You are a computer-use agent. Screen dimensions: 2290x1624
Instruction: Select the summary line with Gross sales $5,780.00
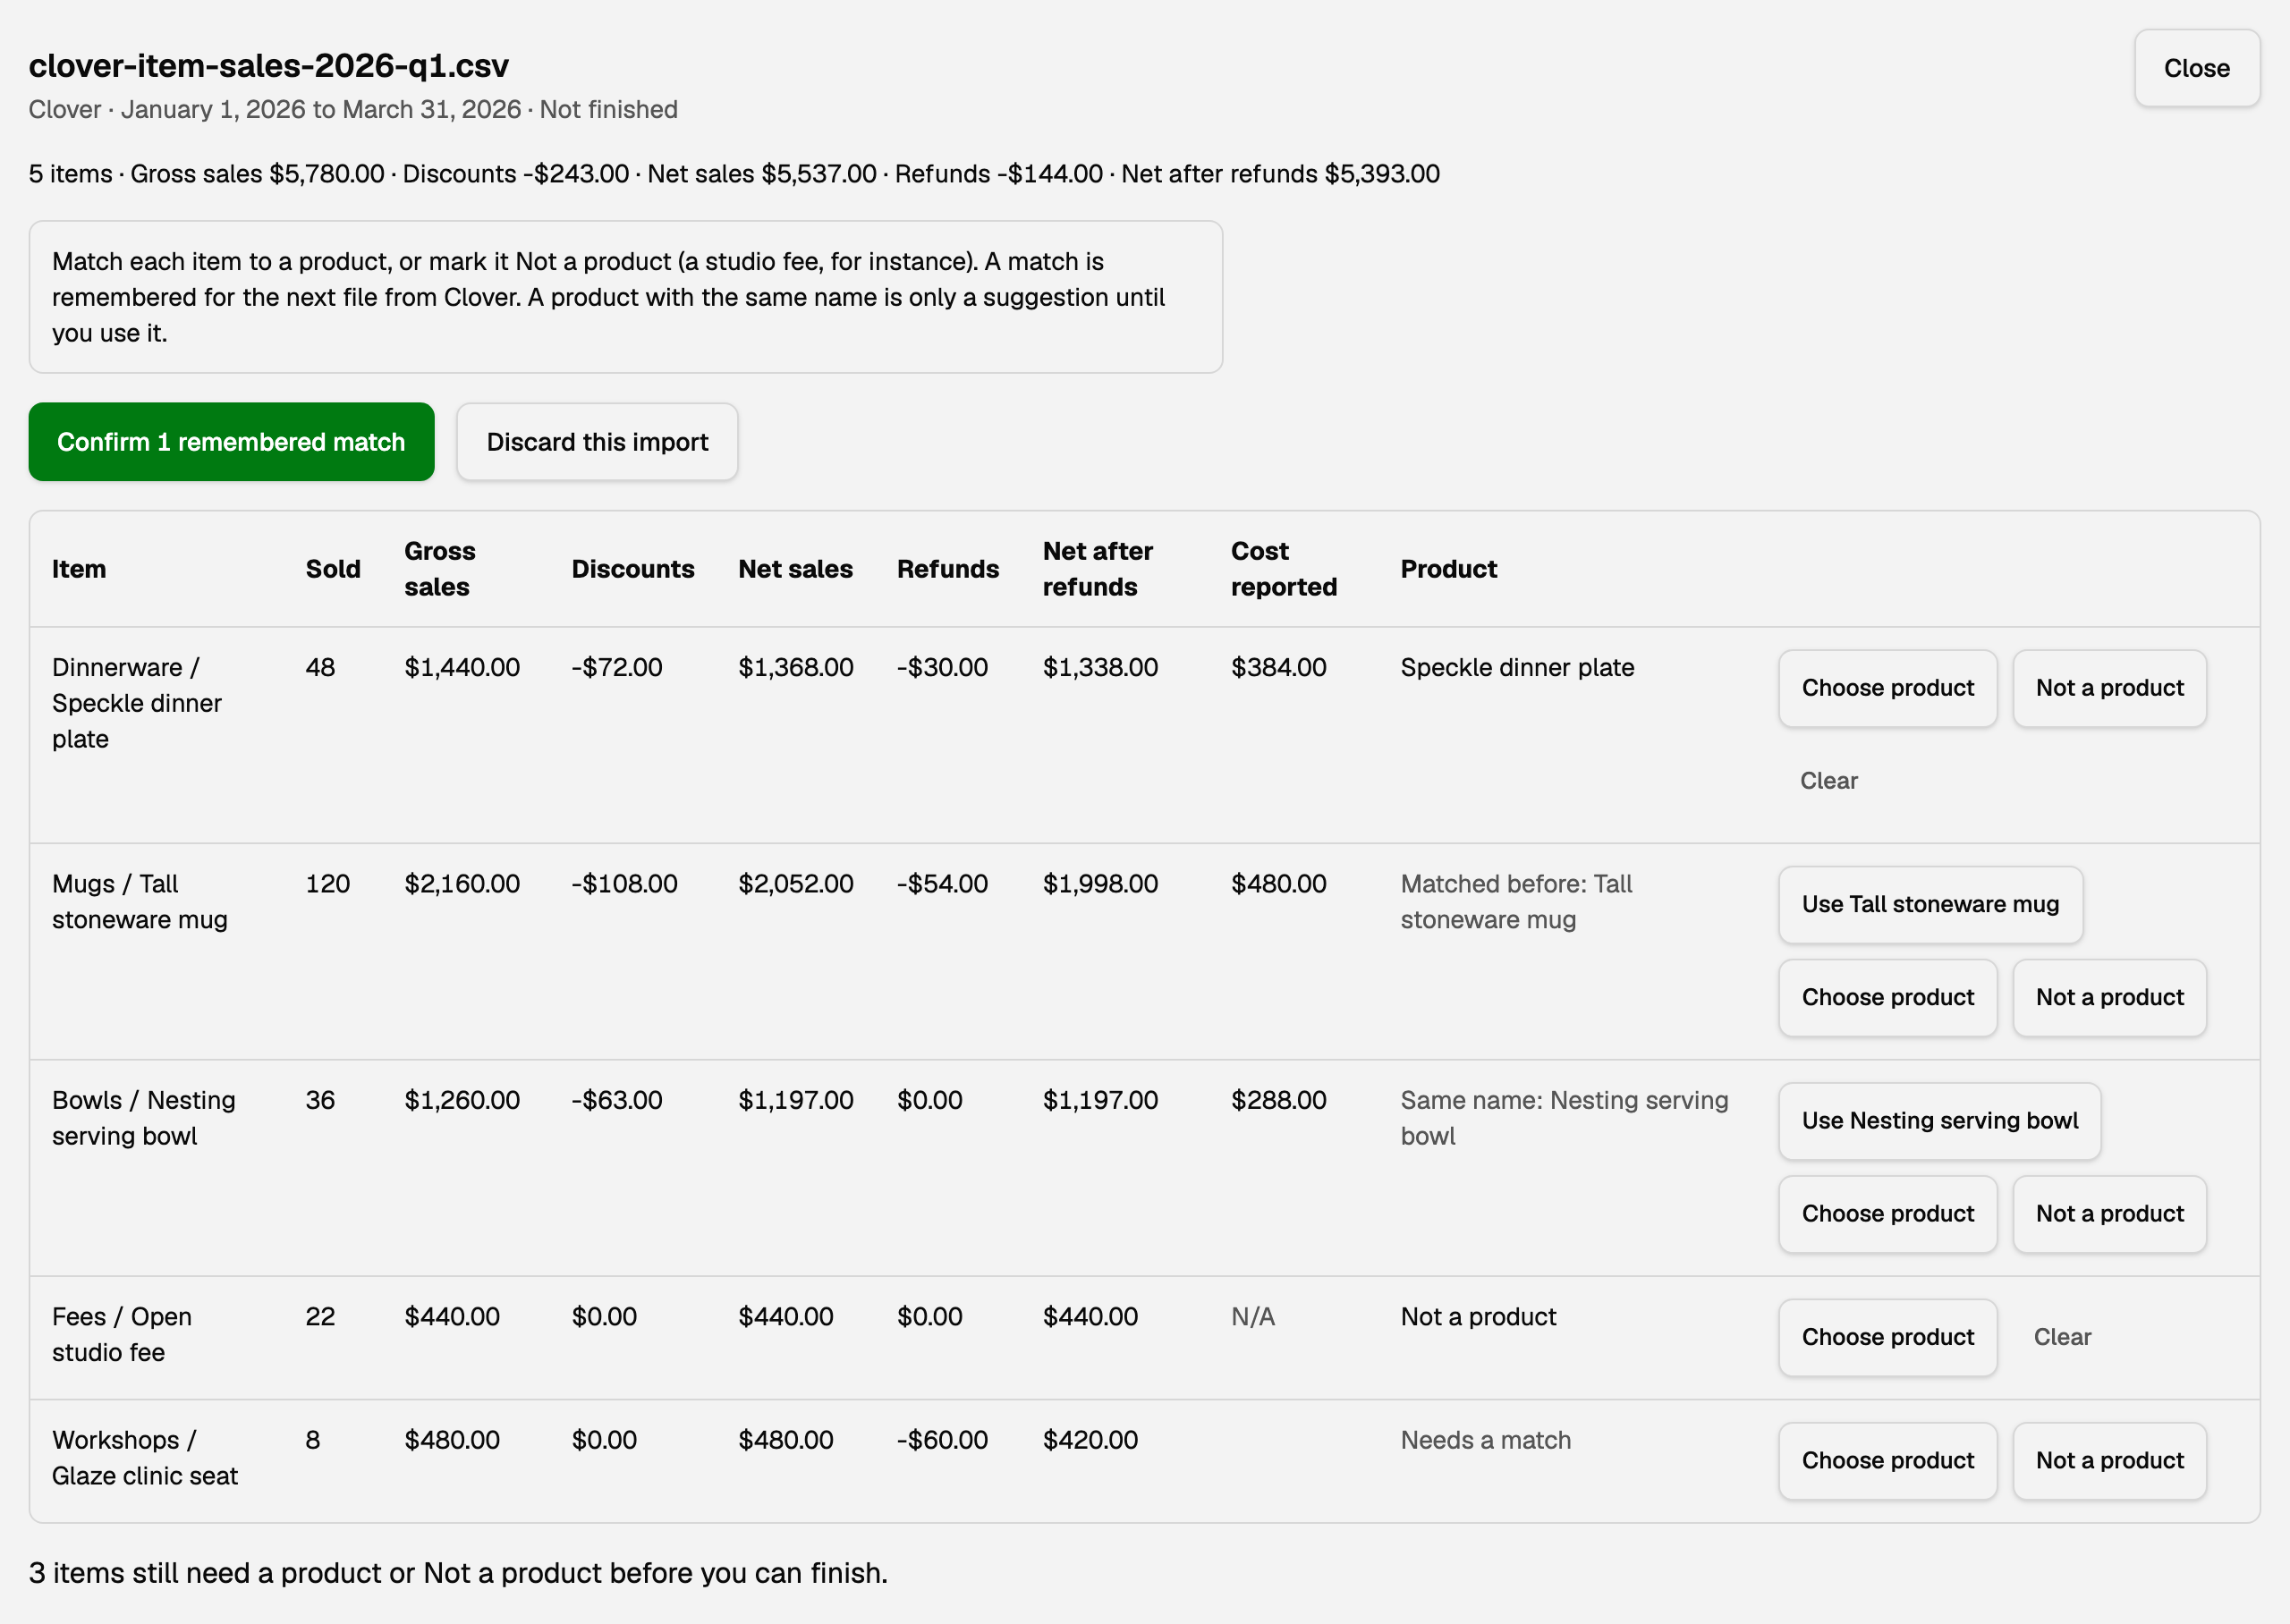coord(734,174)
